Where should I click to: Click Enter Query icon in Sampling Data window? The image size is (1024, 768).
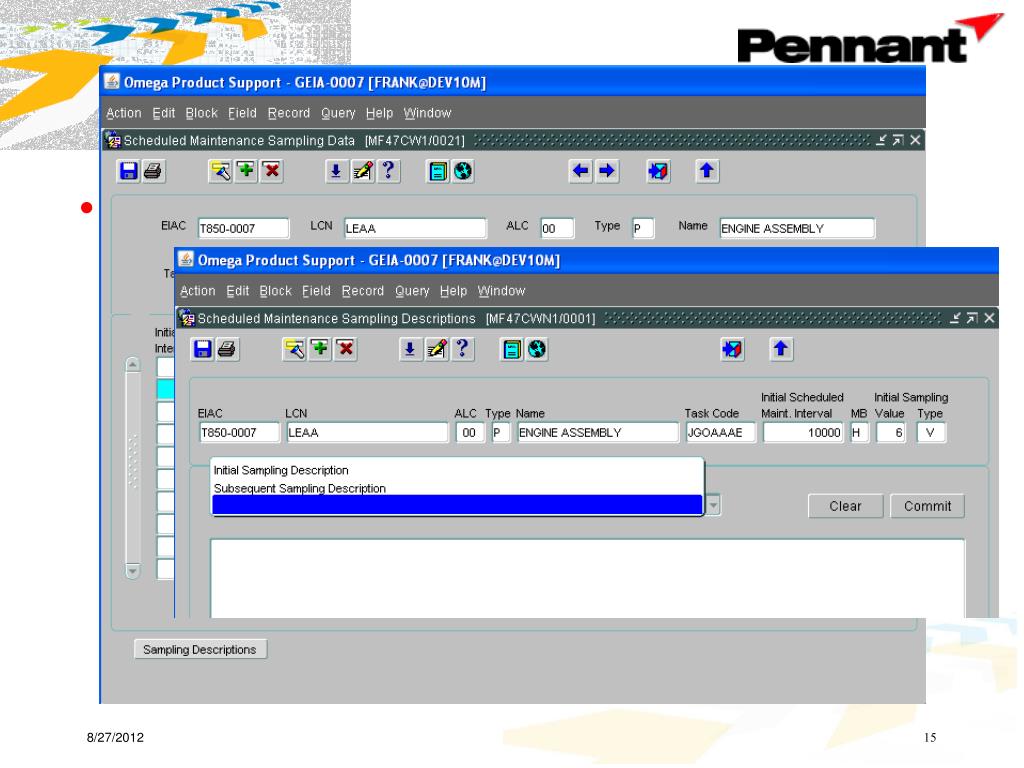pyautogui.click(x=220, y=171)
